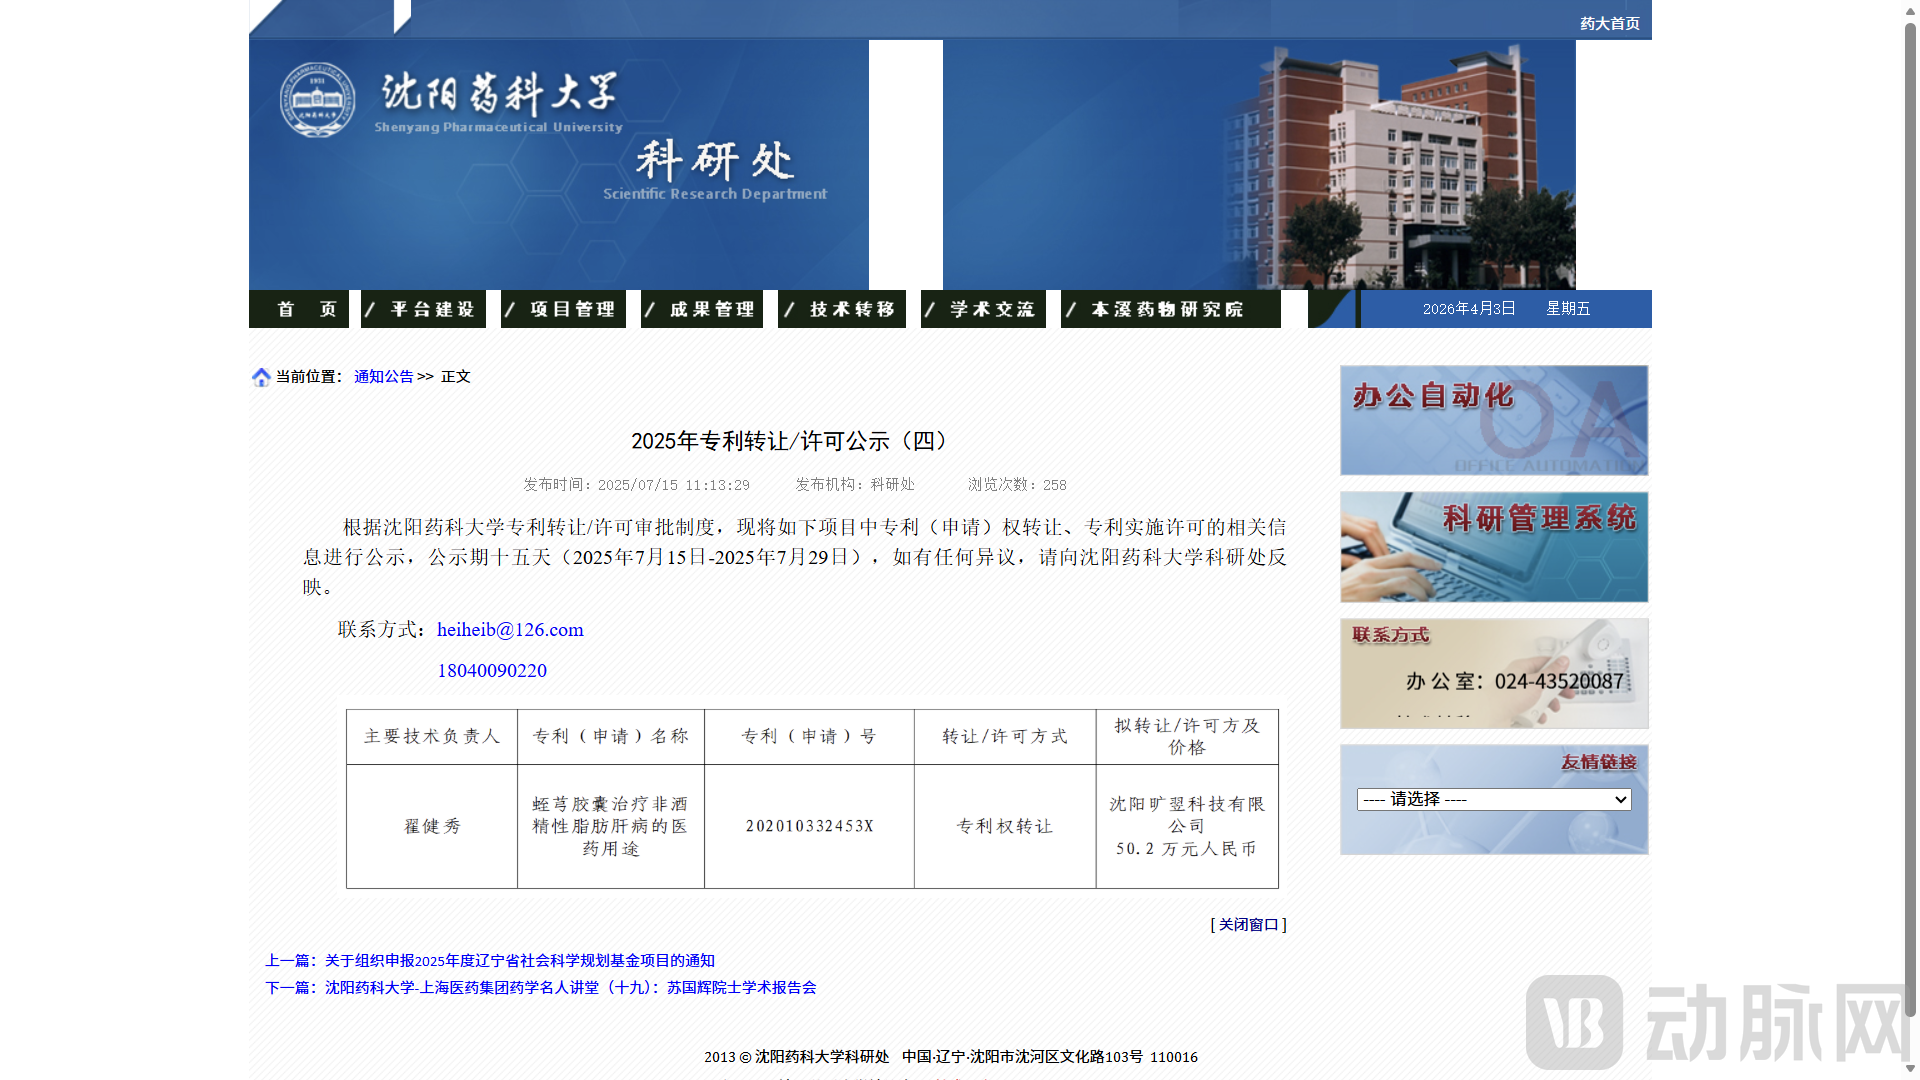Click the home icon beside 当前位置

coord(262,377)
